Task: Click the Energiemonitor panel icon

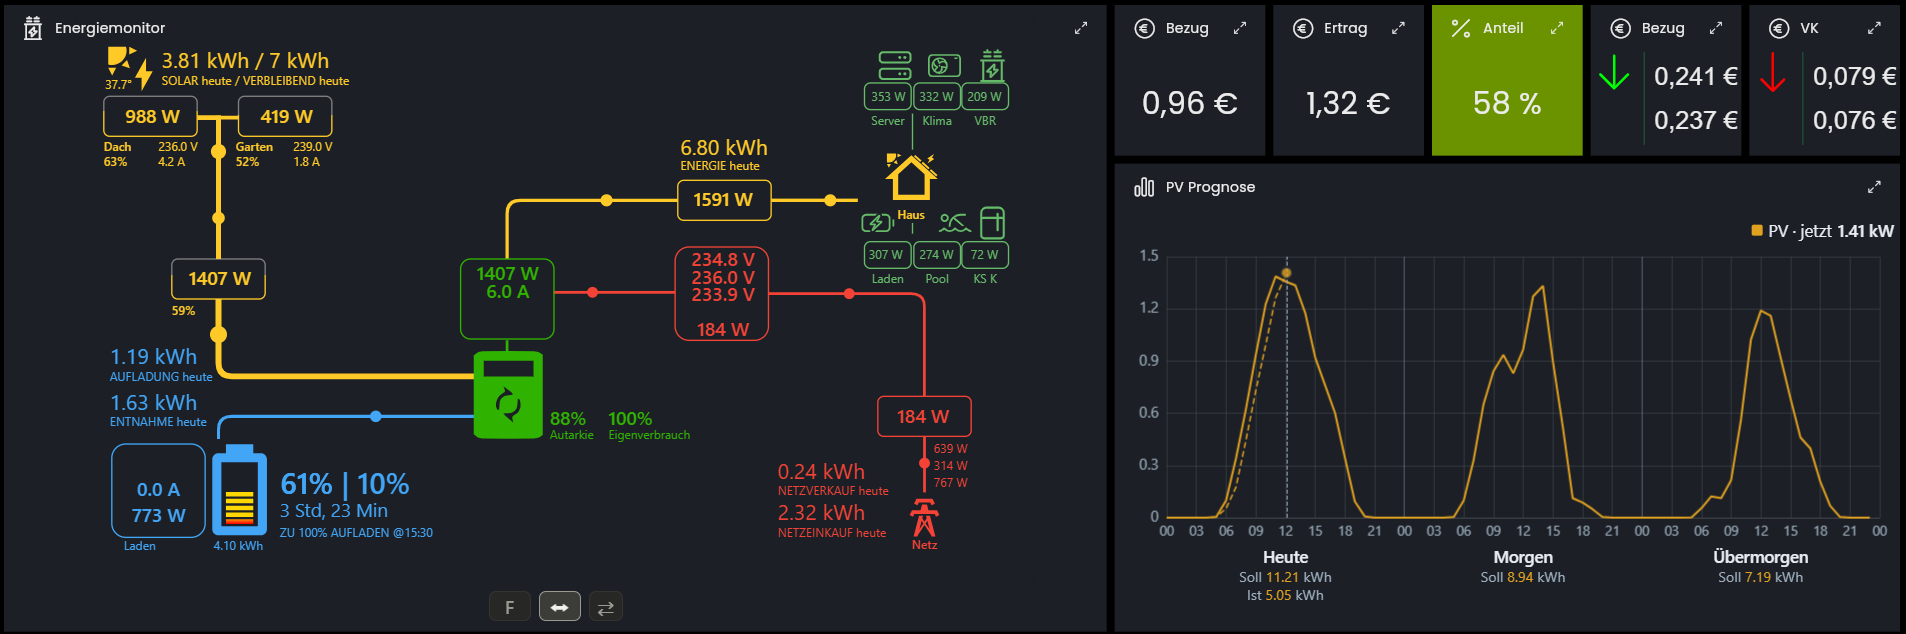Action: (x=33, y=28)
